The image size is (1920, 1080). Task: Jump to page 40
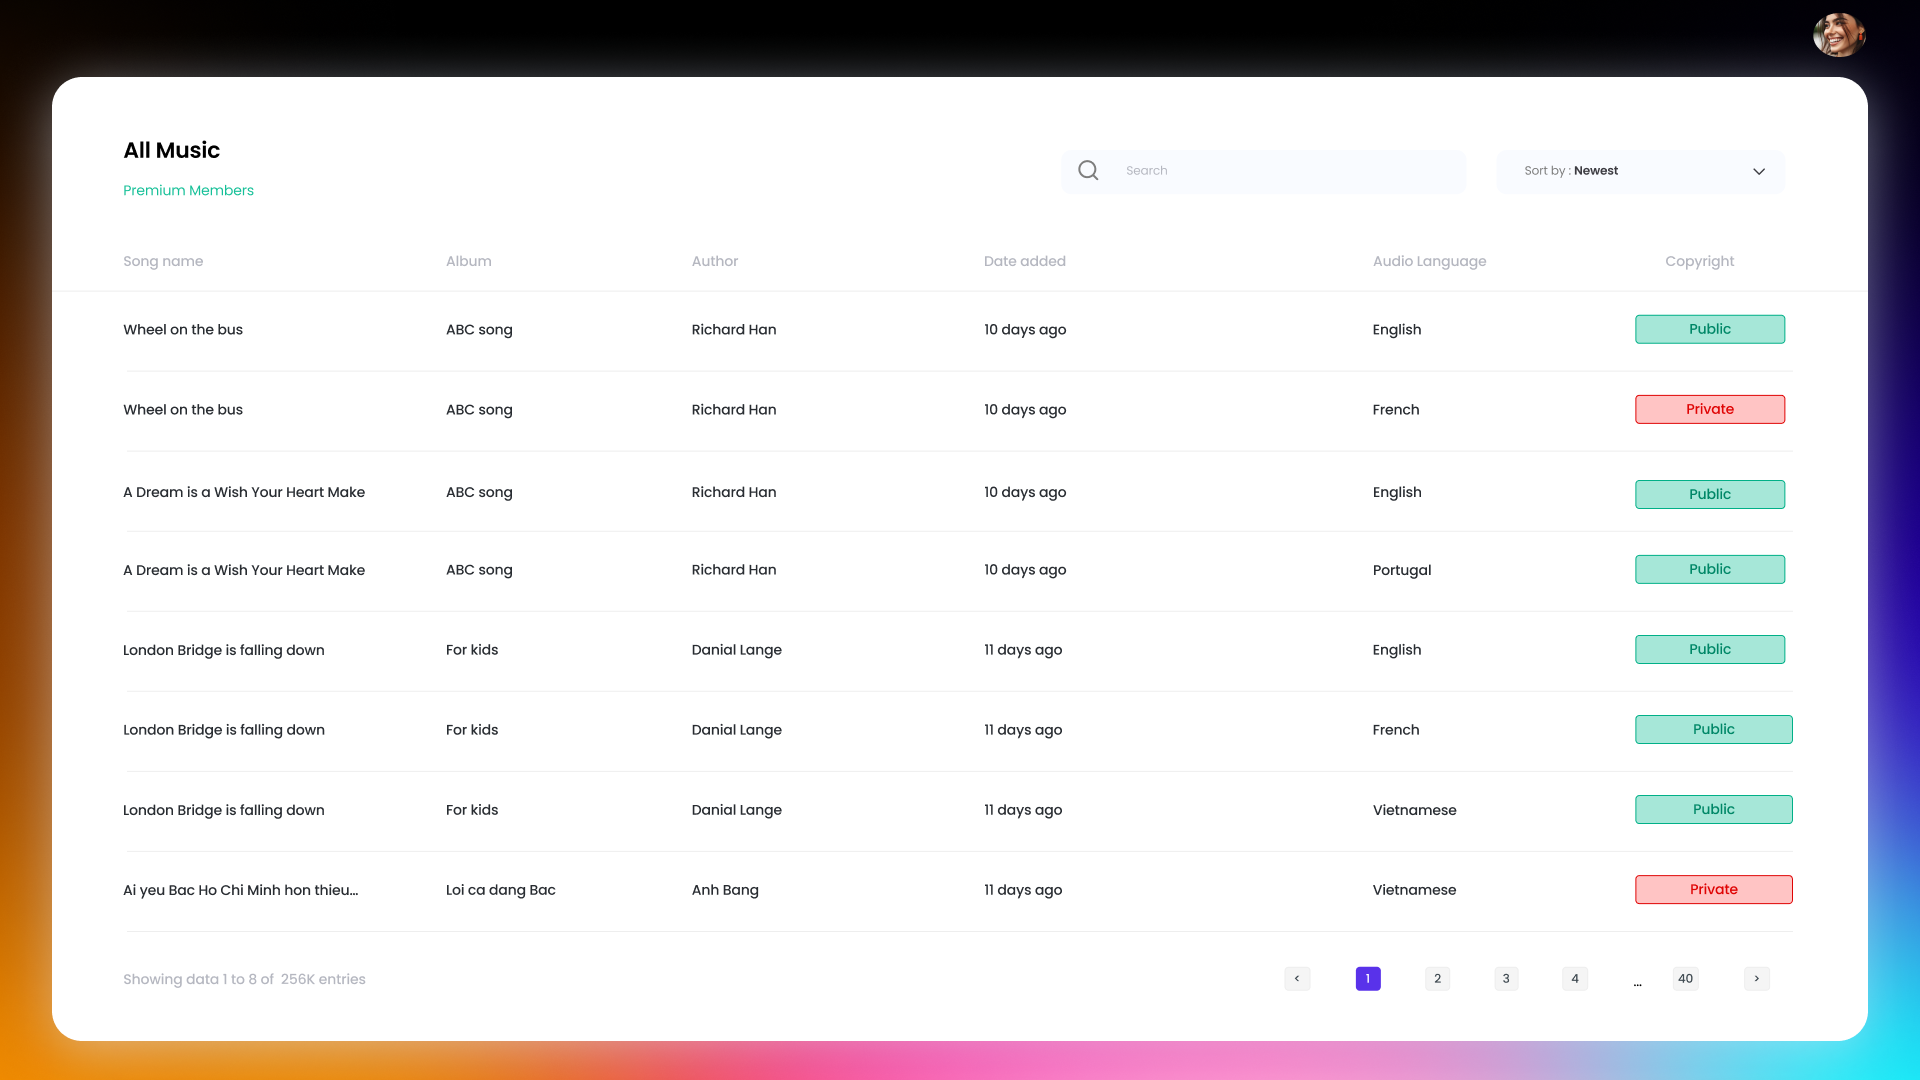tap(1685, 979)
